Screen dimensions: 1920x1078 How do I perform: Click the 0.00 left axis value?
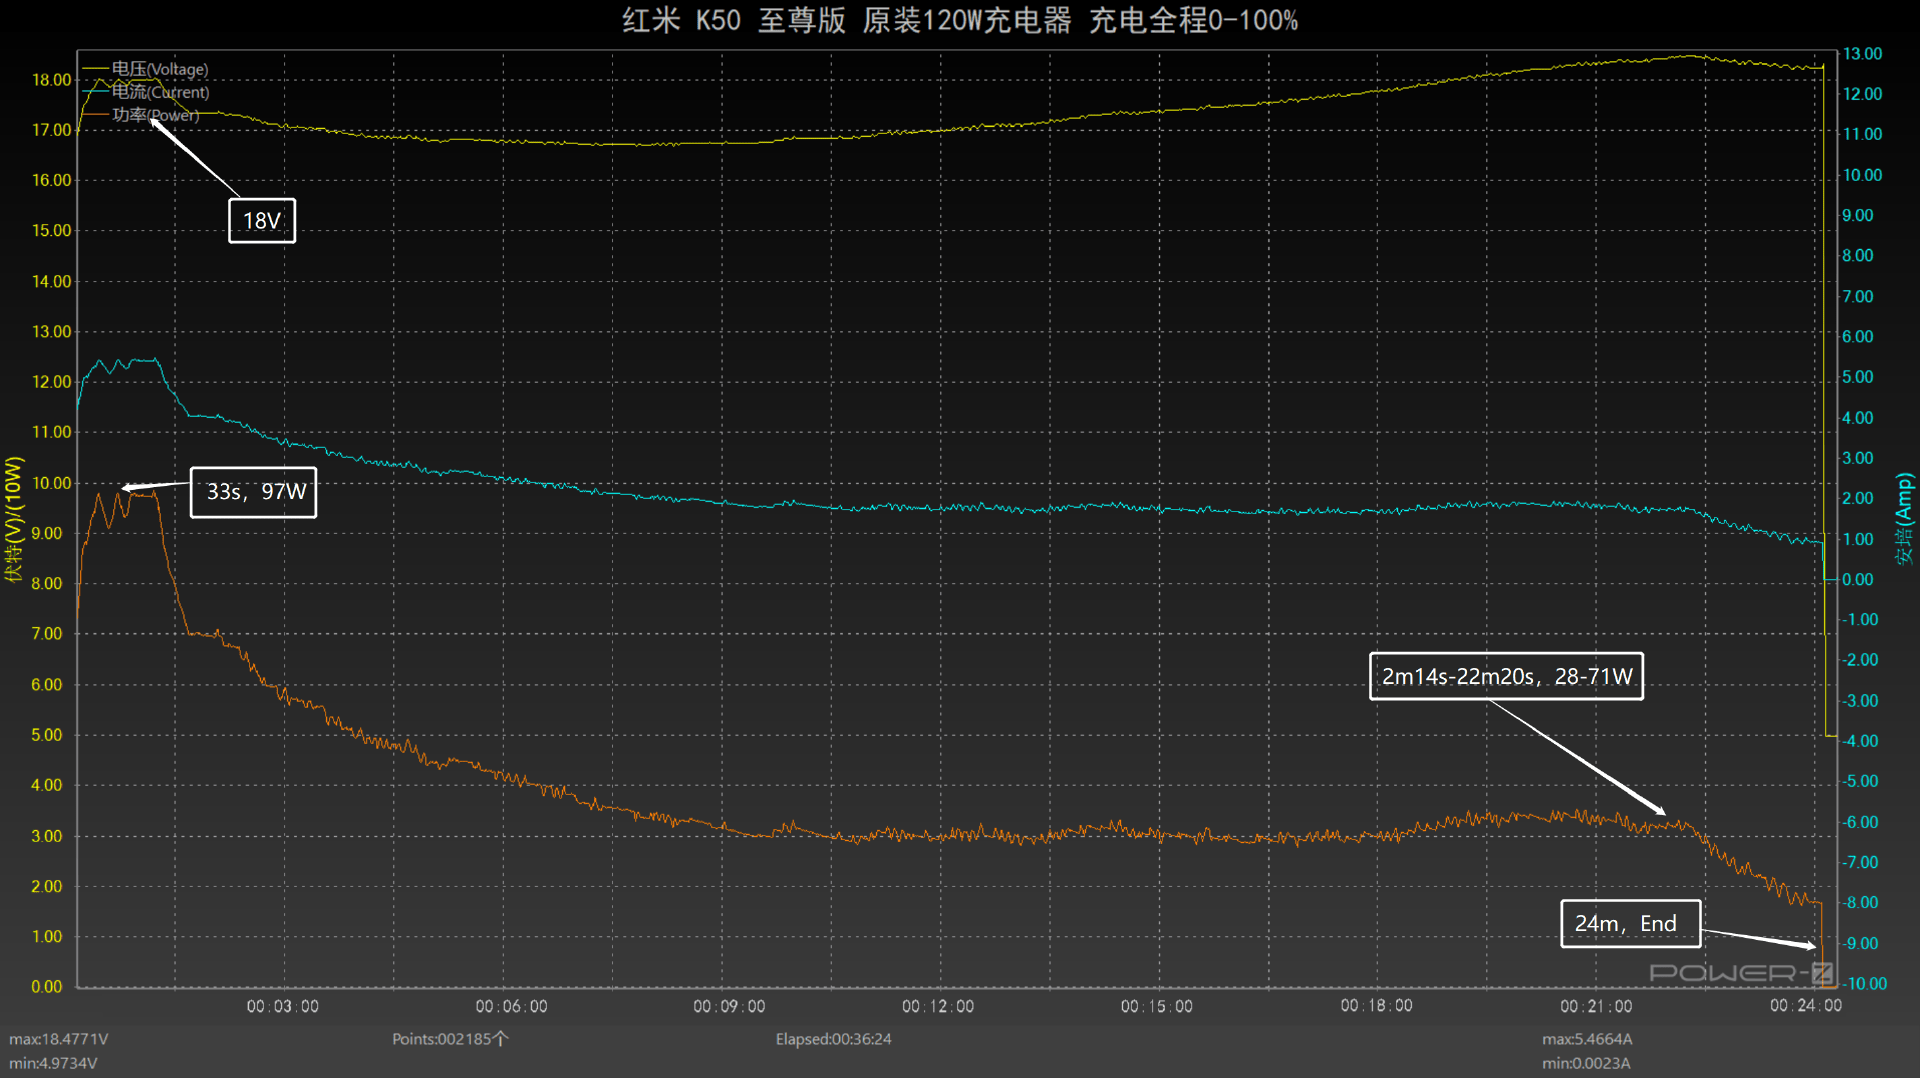[47, 987]
